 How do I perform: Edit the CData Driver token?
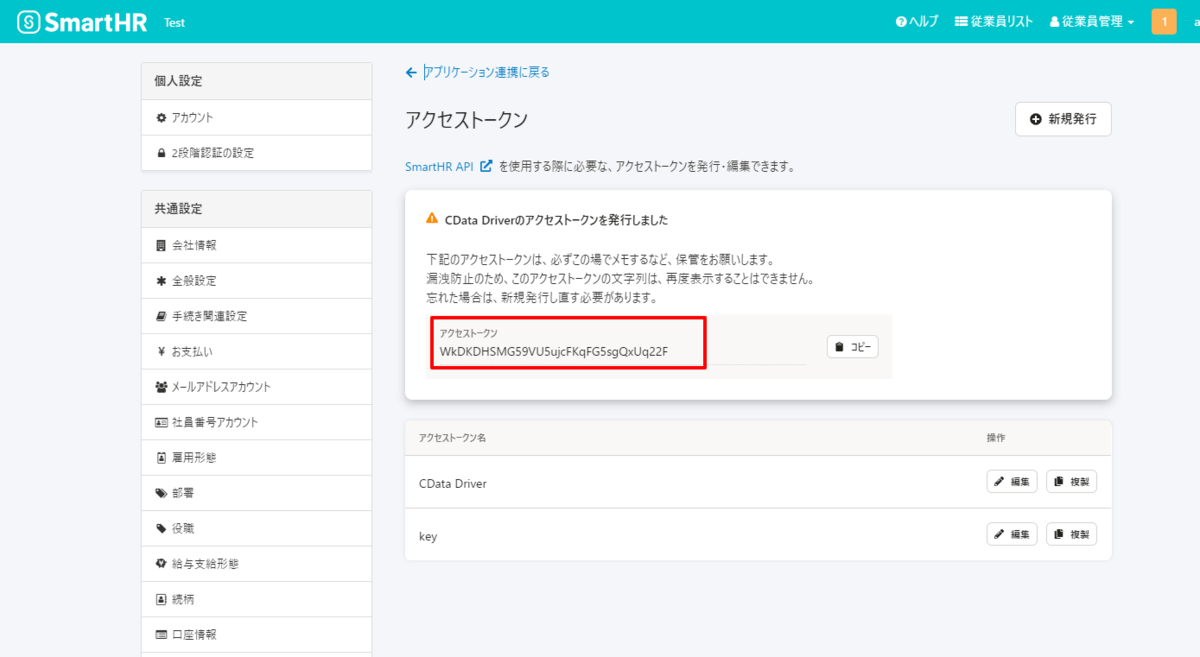tap(1012, 482)
